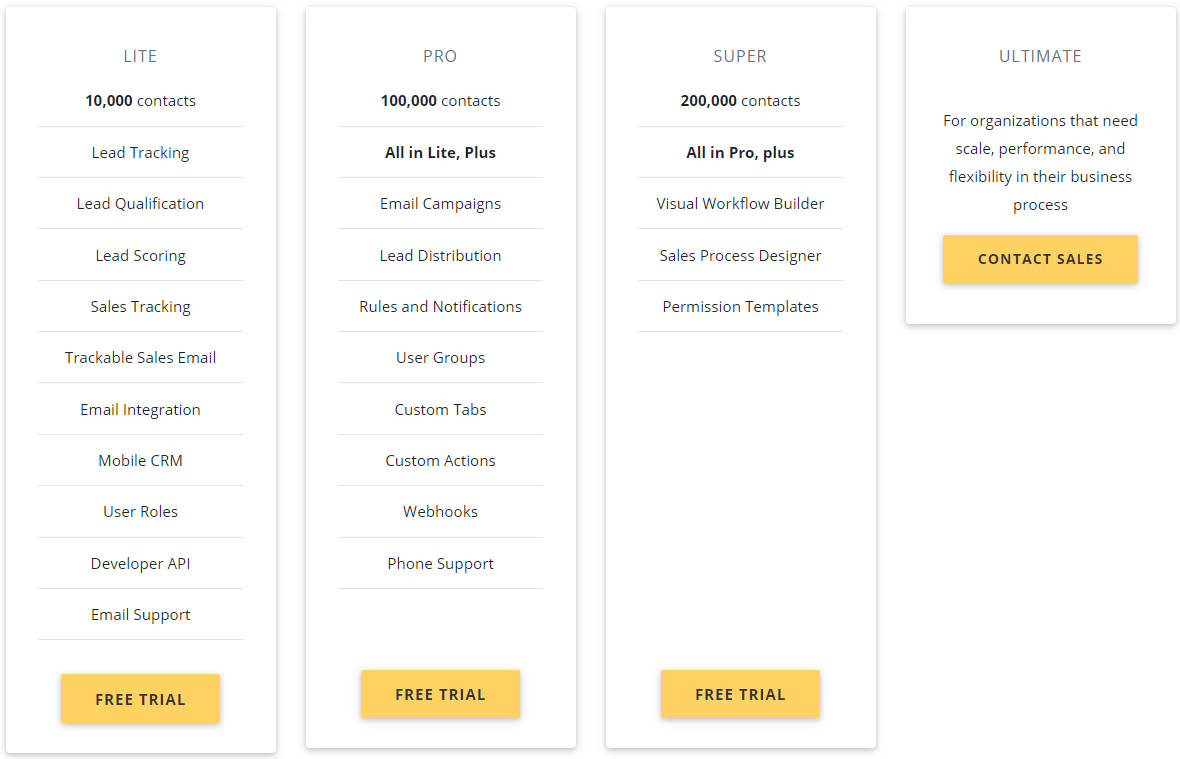The image size is (1180, 759).
Task: Click the FREE TRIAL button under SUPER plan
Action: click(740, 693)
